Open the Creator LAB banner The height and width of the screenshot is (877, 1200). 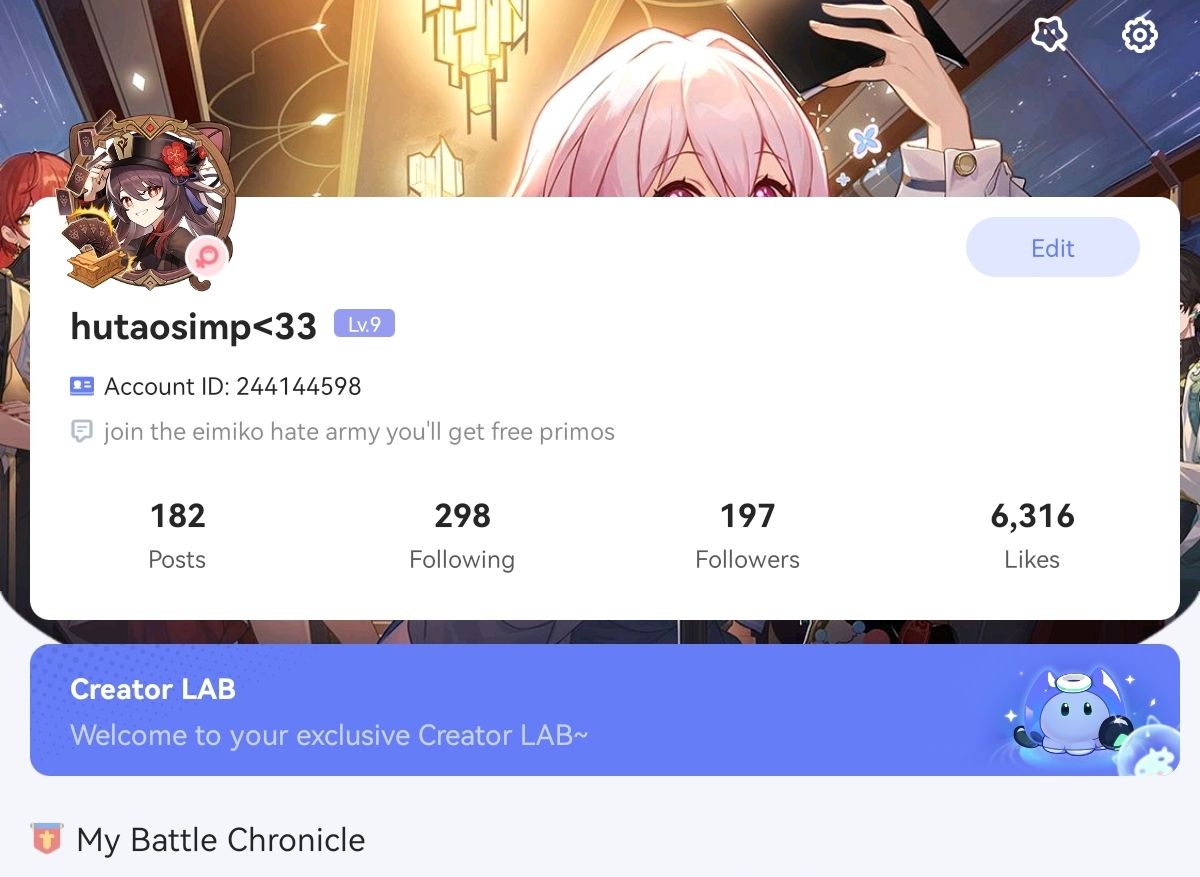[605, 710]
